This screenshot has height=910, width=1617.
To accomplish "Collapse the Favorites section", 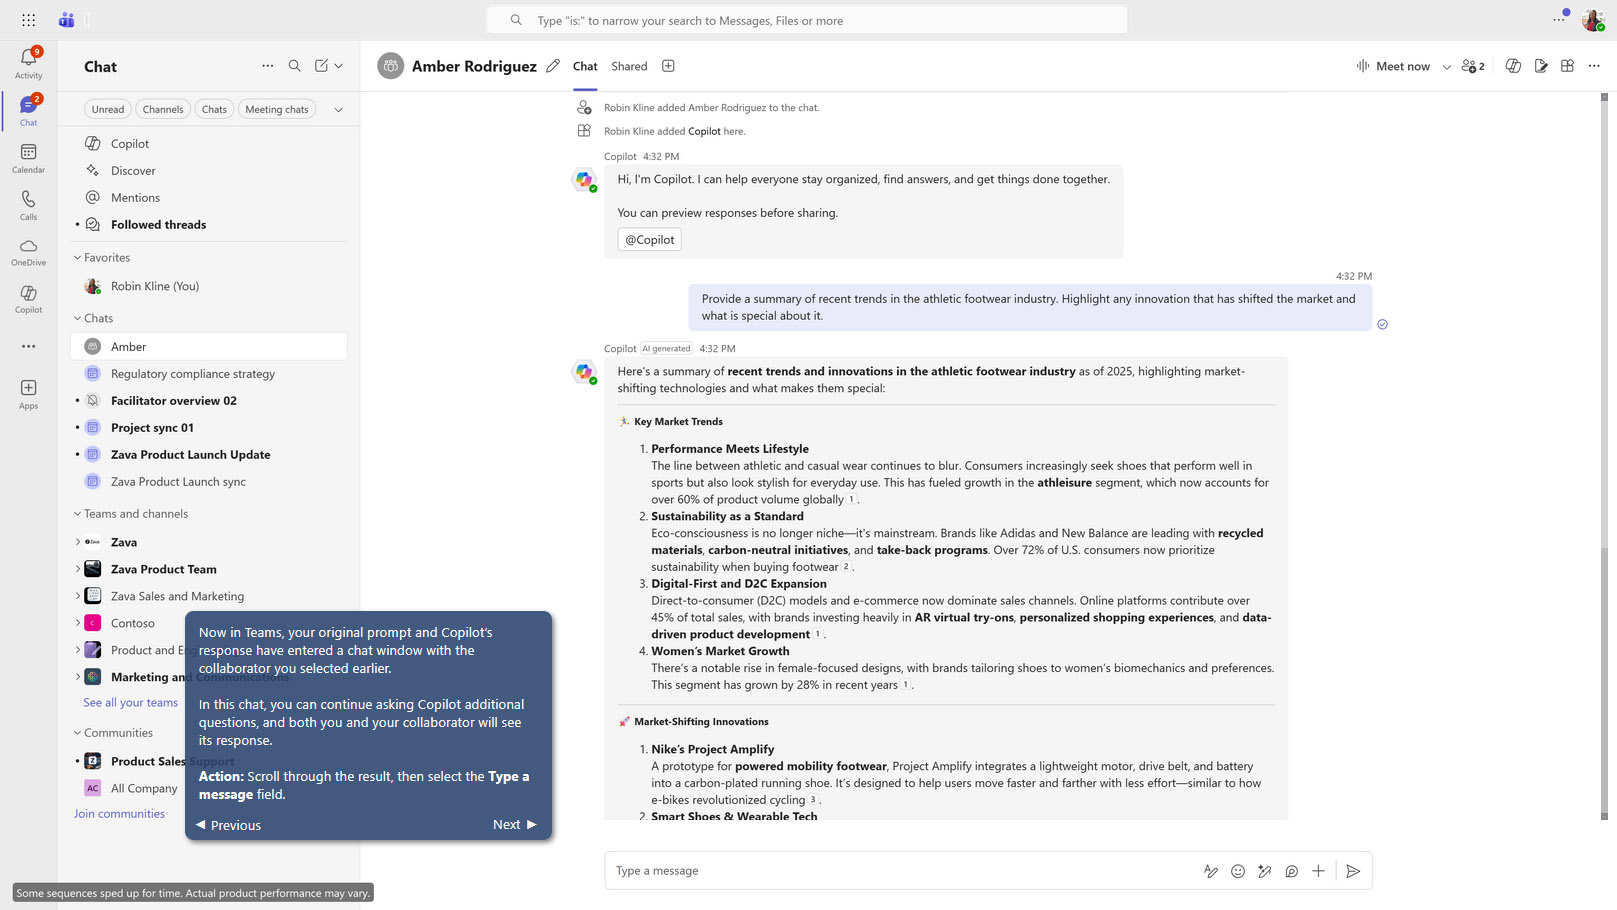I will coord(76,257).
